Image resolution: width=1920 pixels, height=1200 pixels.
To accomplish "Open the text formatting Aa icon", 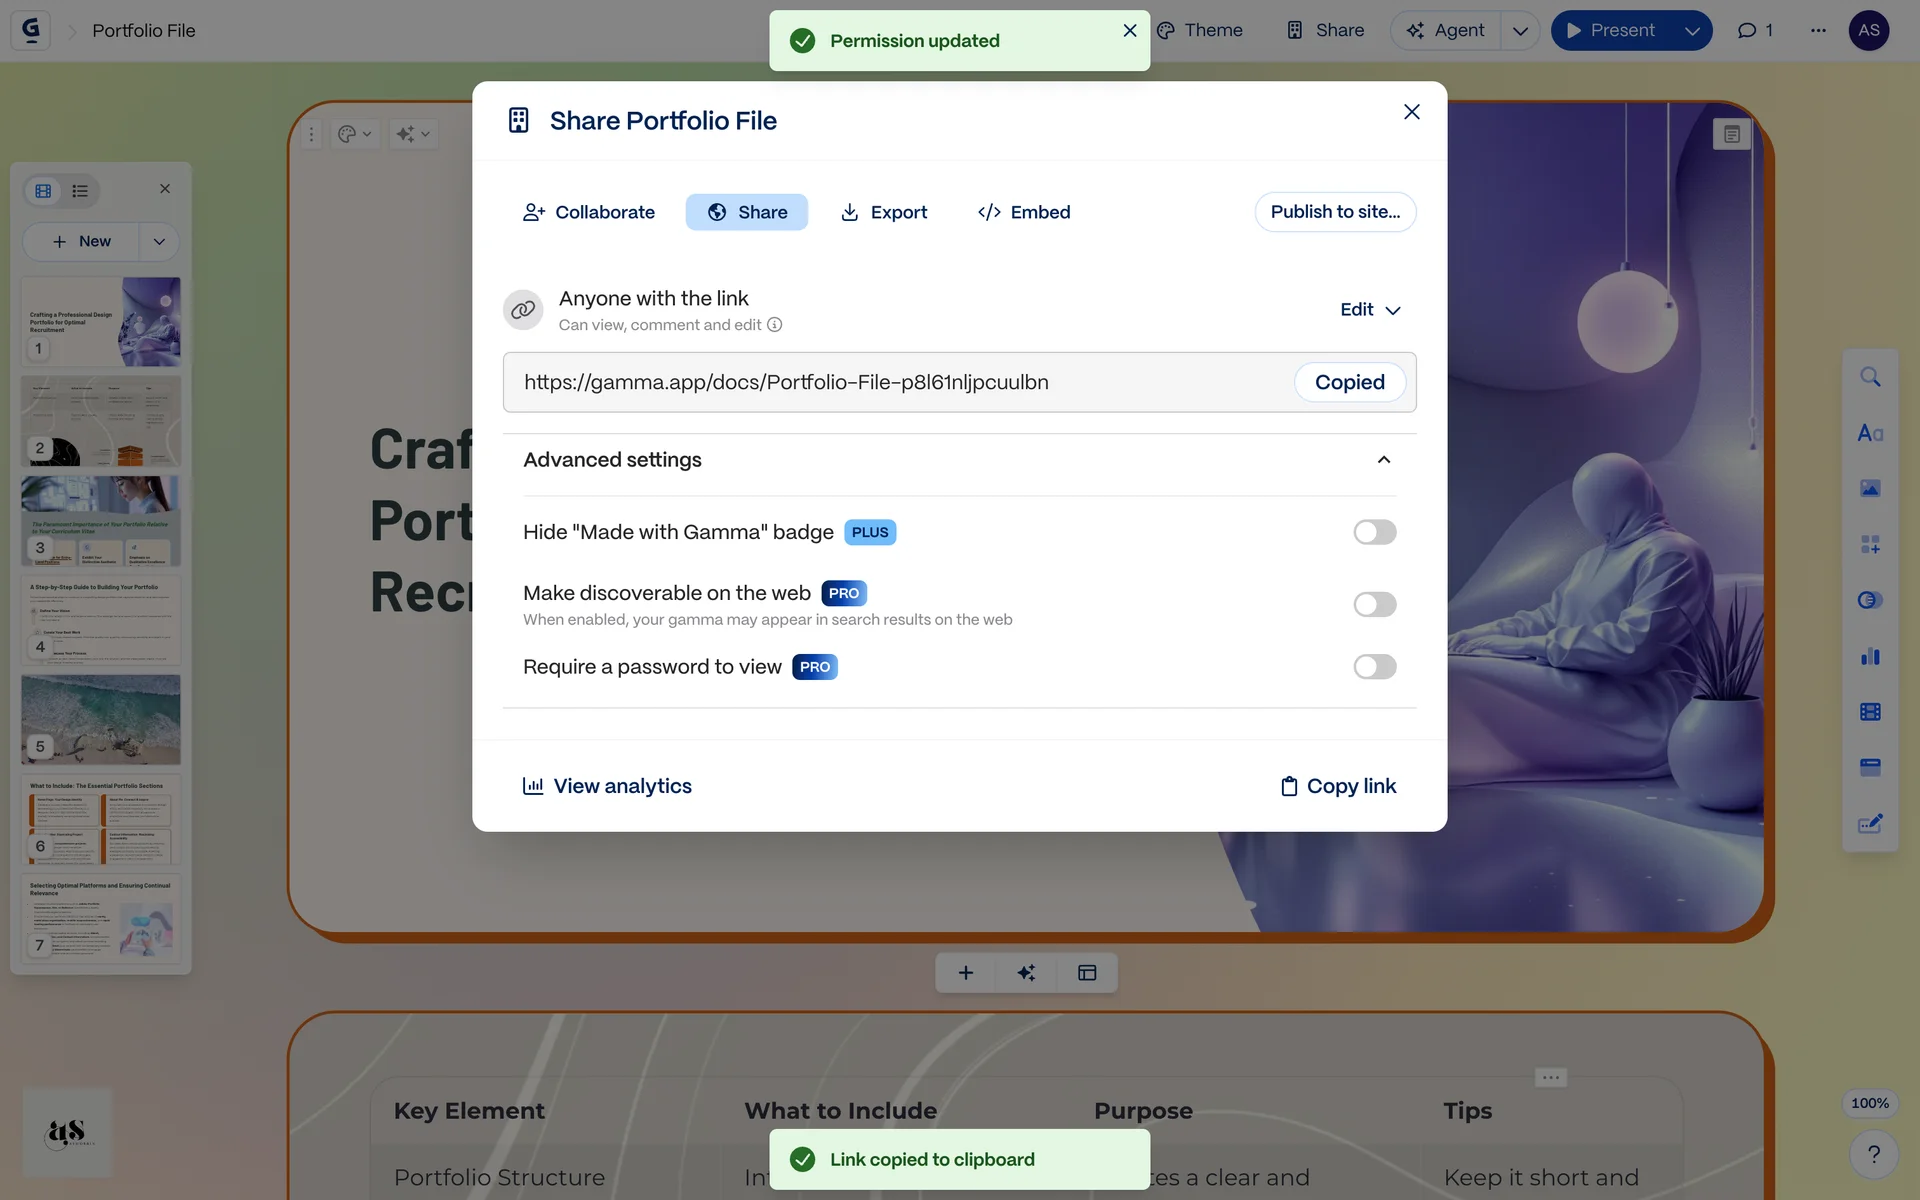I will (1870, 433).
